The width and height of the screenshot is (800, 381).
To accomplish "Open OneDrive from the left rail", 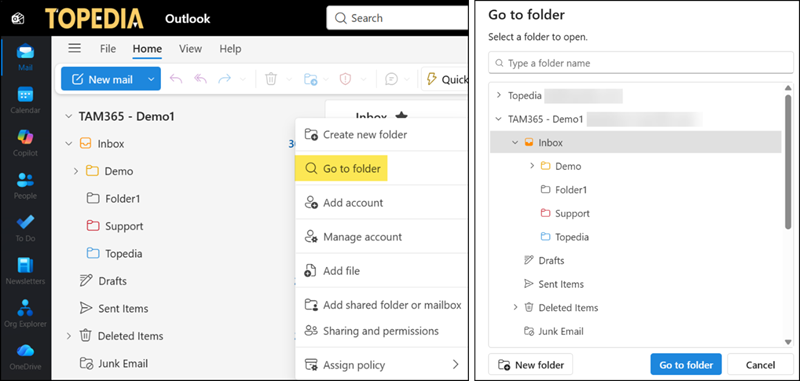I will [x=26, y=356].
